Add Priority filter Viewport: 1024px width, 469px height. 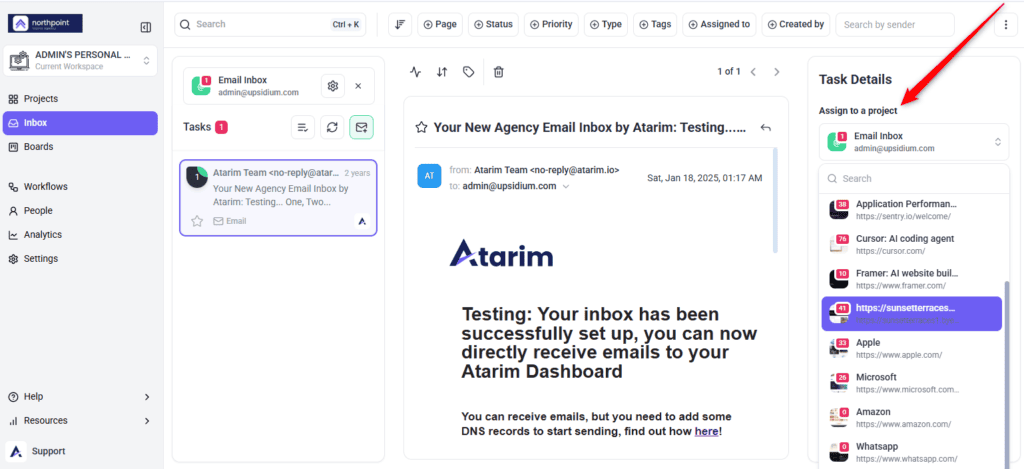[x=551, y=25]
